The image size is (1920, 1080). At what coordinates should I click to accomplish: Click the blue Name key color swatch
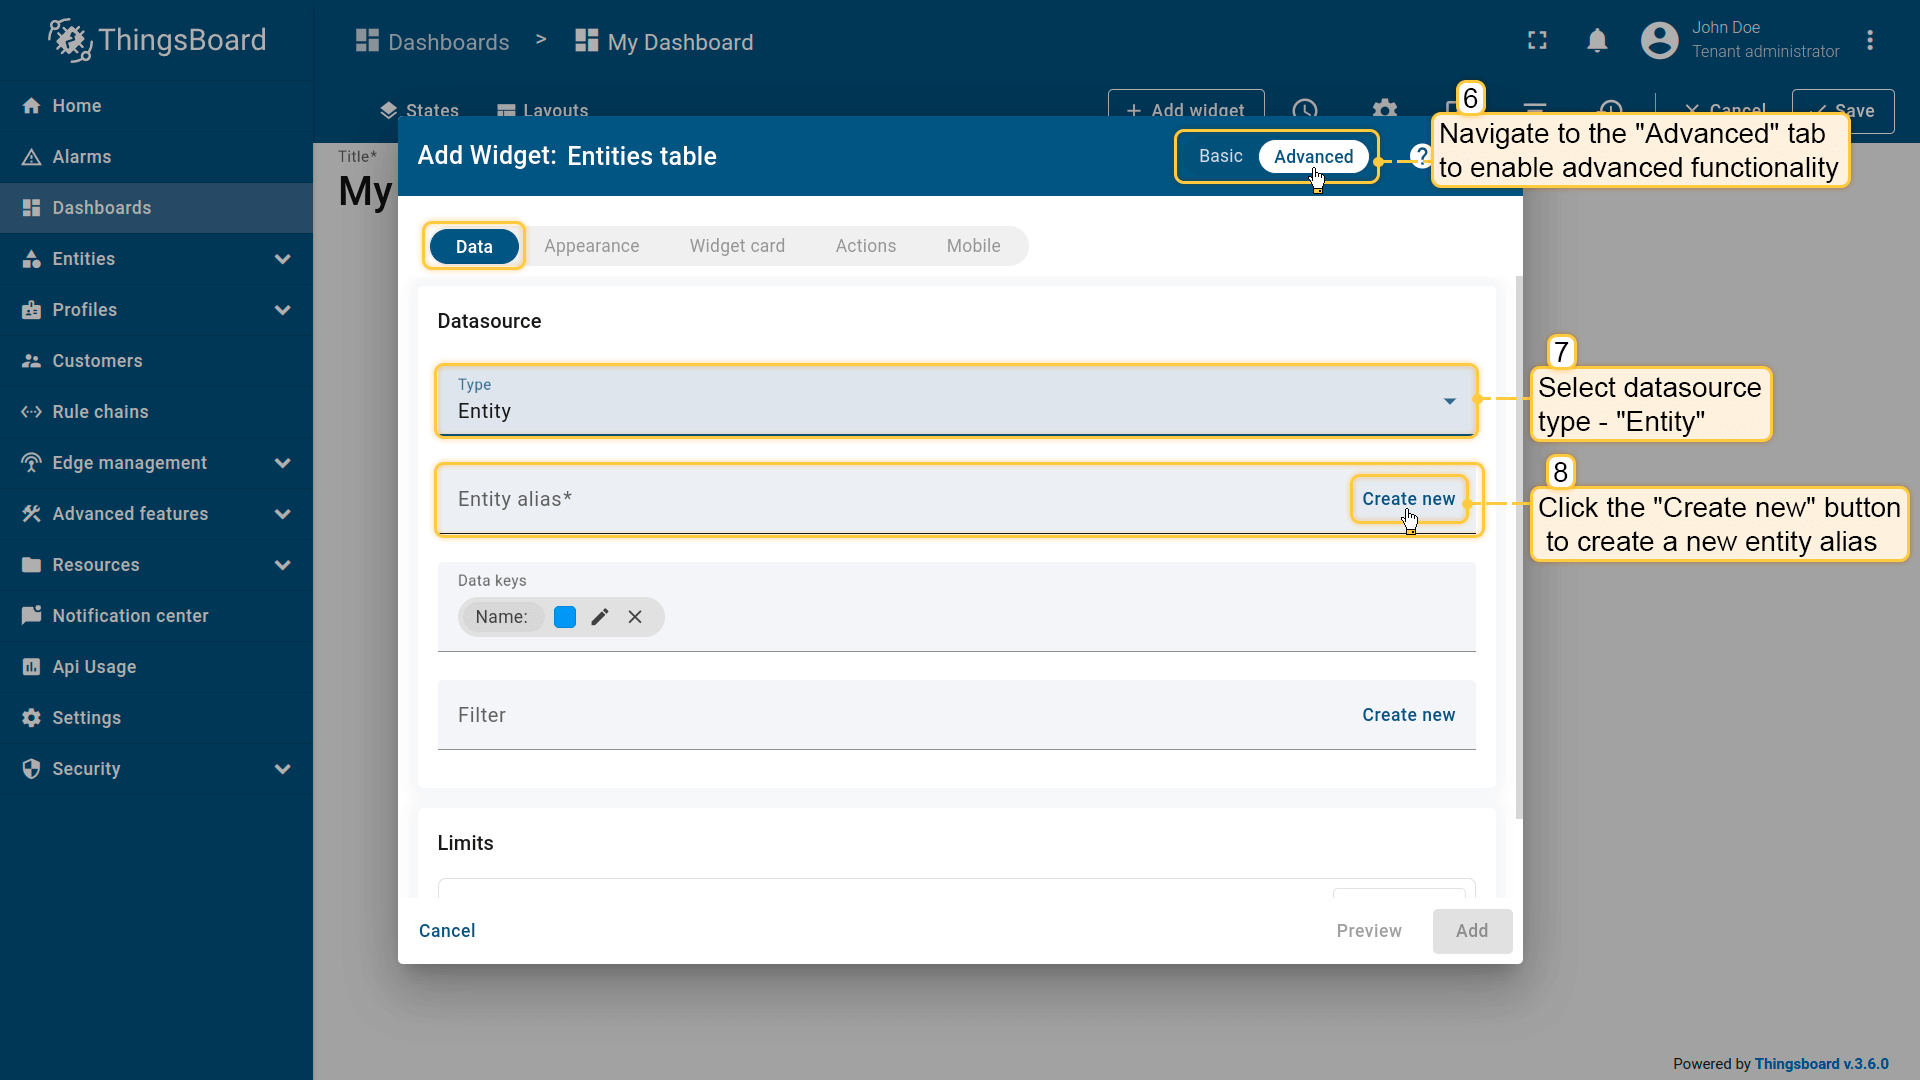565,617
